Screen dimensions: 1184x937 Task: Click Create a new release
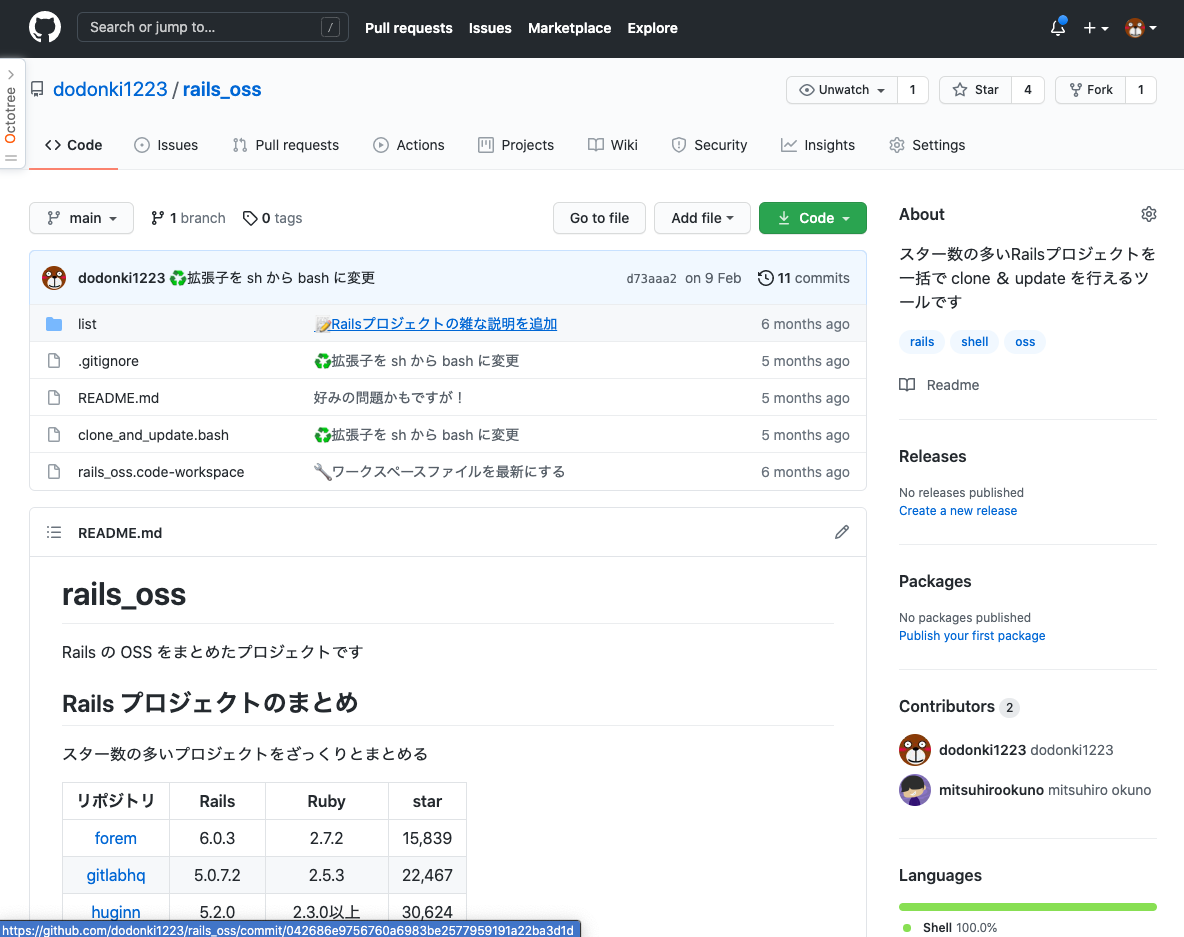[957, 510]
